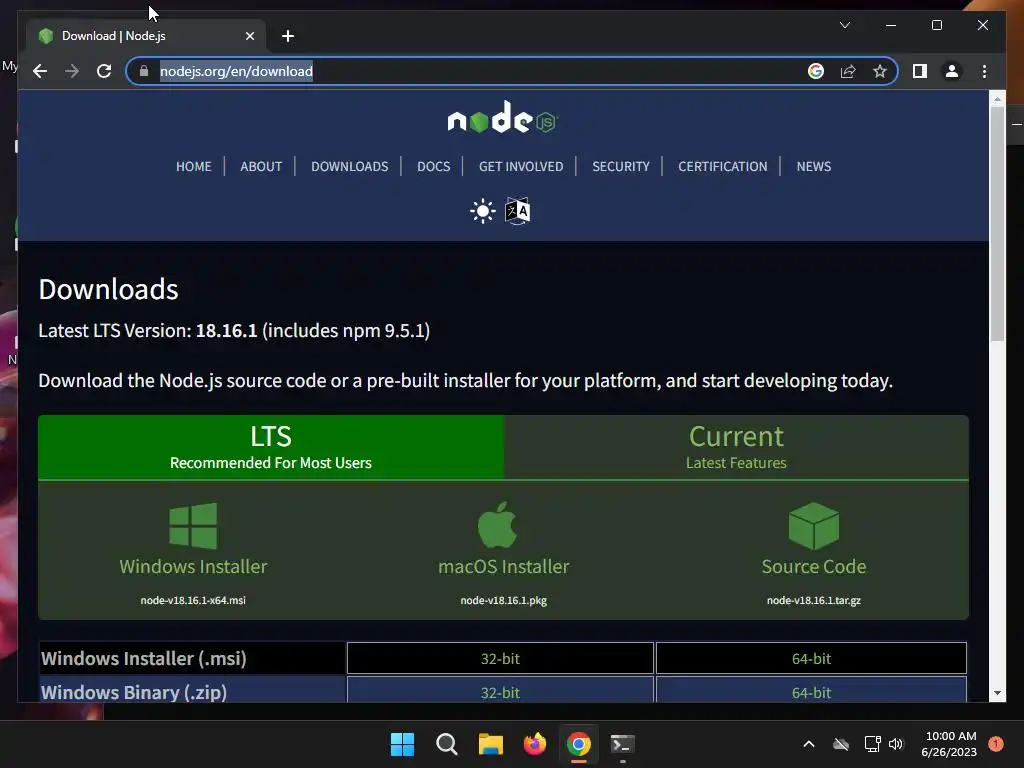This screenshot has height=768, width=1024.
Task: Open the ABOUT nav item
Action: (261, 167)
